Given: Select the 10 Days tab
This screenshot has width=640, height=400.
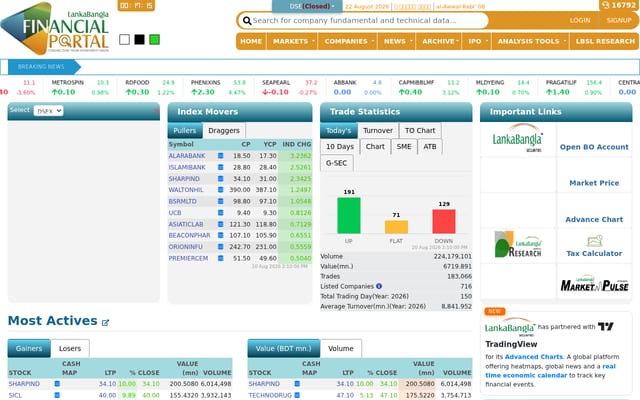Looking at the screenshot, I should pos(340,147).
